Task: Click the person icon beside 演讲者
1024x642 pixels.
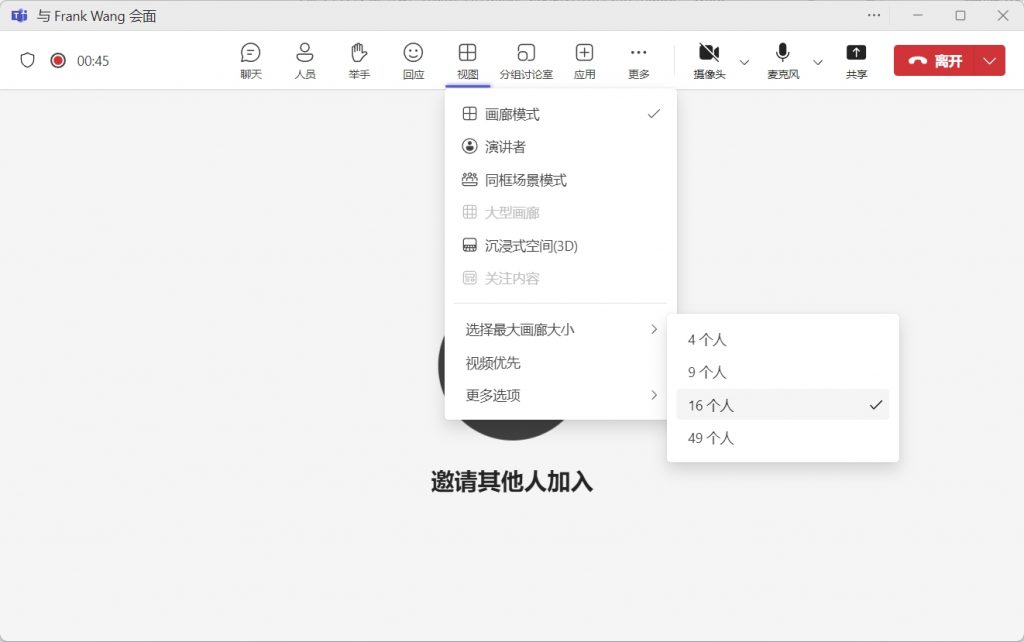Action: [x=470, y=146]
